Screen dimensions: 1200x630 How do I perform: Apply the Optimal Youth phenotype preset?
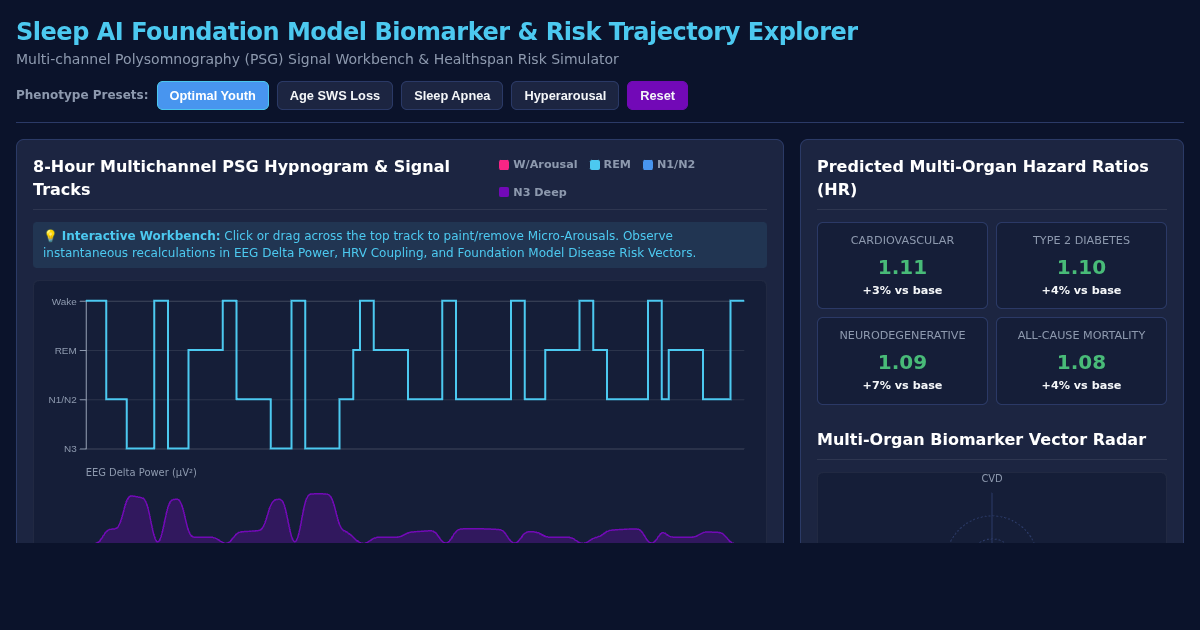coord(213,95)
